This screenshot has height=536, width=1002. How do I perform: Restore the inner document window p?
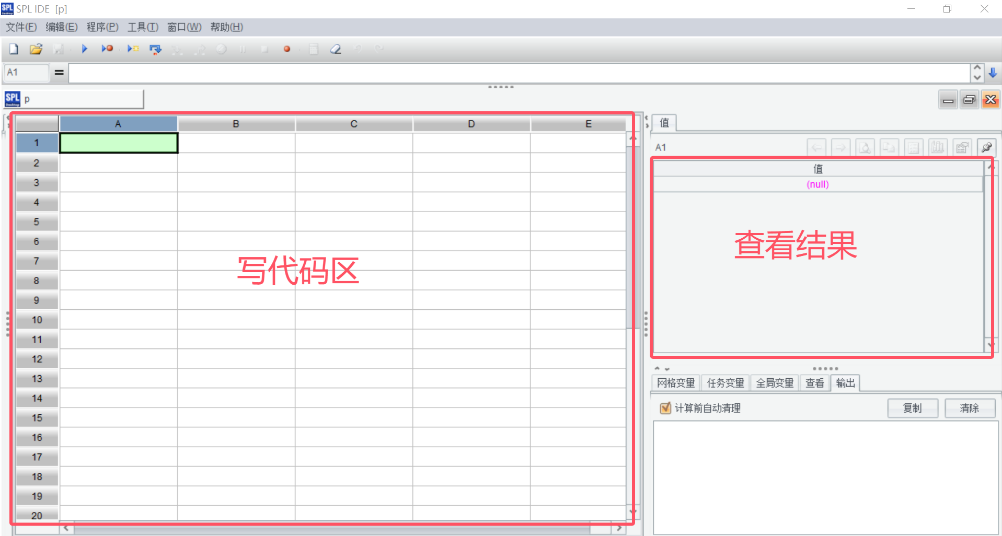tap(969, 100)
